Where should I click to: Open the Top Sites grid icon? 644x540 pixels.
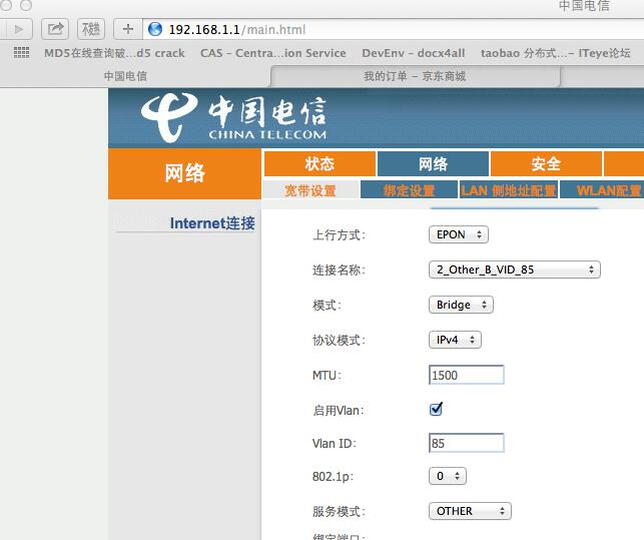click(21, 53)
